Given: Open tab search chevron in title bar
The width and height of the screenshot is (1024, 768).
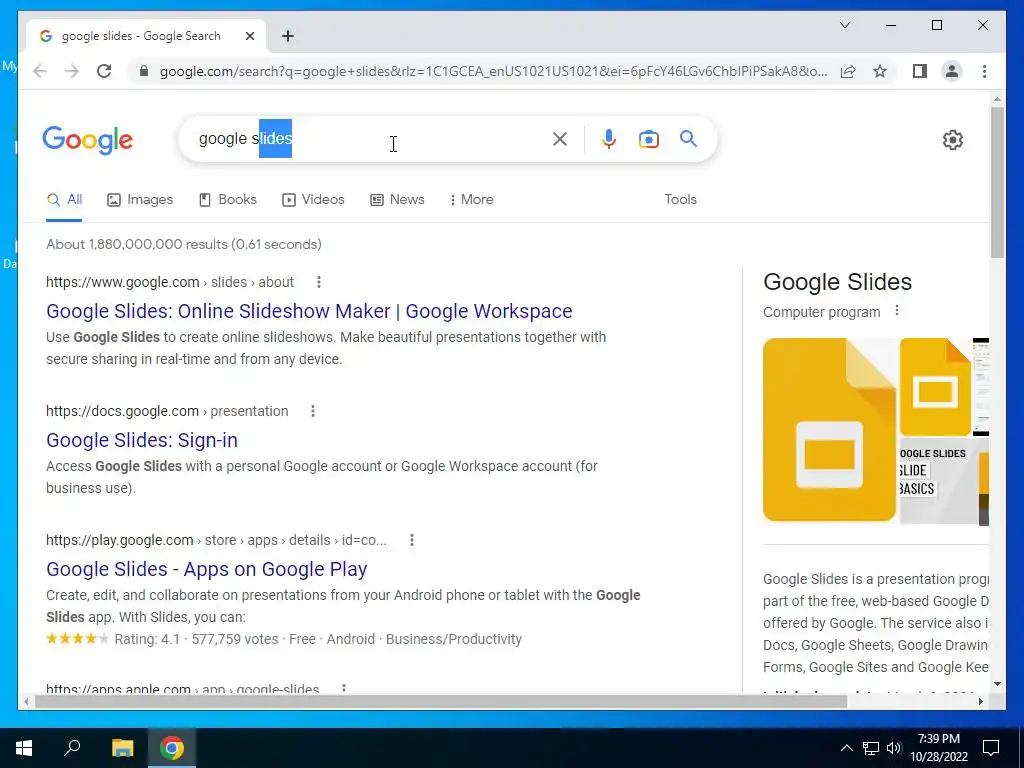Looking at the screenshot, I should pyautogui.click(x=844, y=25).
